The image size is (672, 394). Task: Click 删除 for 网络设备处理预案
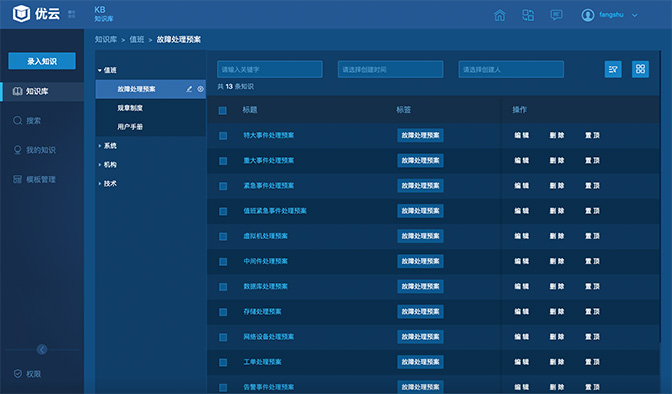(x=557, y=337)
